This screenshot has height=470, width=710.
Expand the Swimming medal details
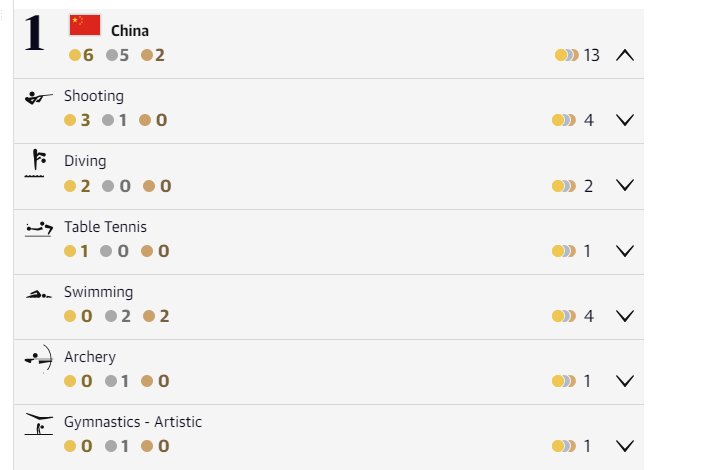[x=625, y=316]
